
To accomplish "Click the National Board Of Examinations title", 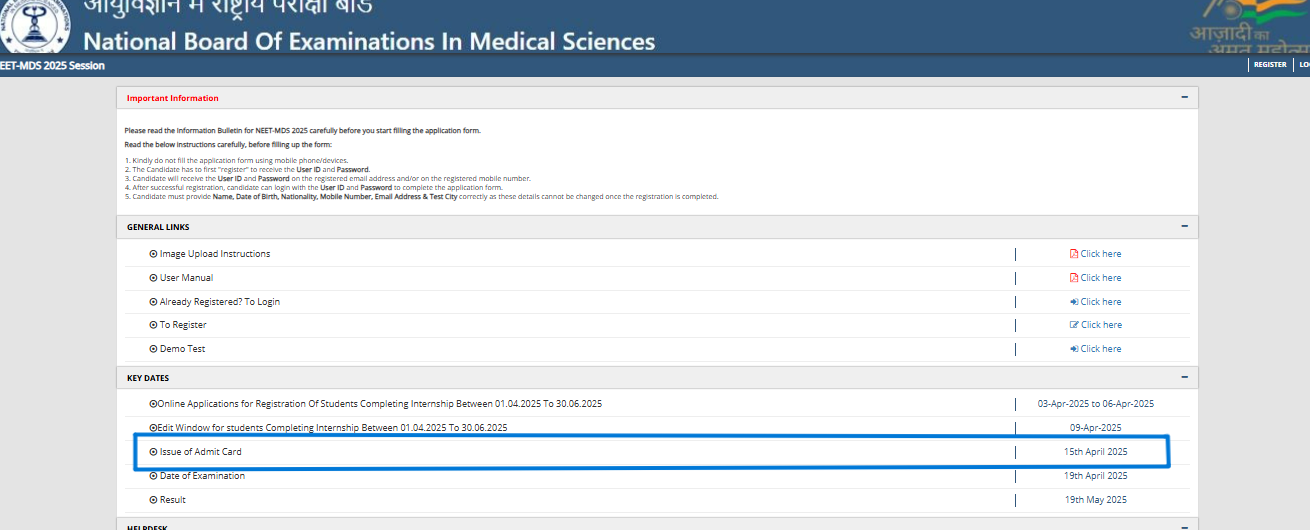I will click(369, 42).
